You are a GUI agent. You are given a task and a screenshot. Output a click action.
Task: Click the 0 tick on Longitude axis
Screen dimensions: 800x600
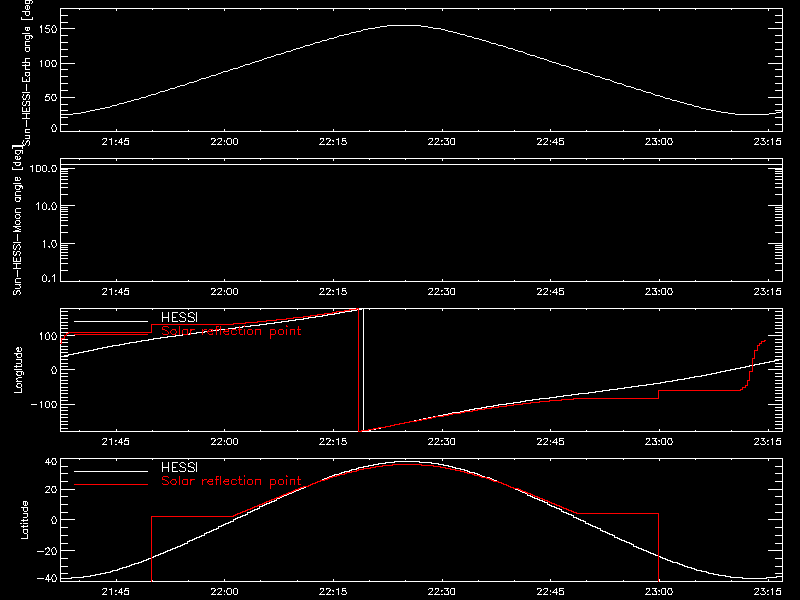(54, 370)
